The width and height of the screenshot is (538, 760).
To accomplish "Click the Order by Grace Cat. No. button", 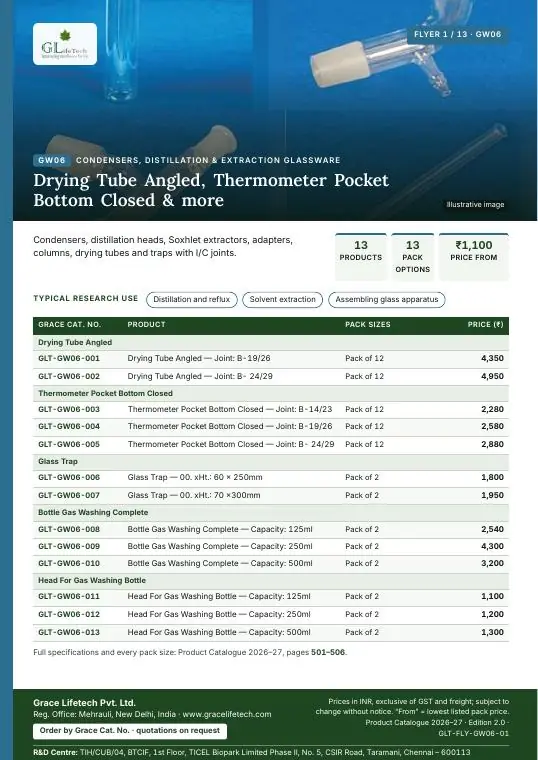I will 130,730.
